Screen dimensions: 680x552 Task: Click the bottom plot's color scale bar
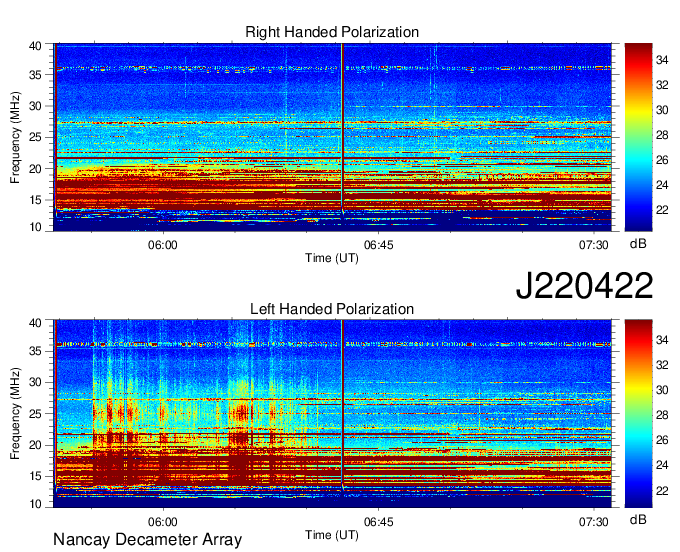(638, 414)
